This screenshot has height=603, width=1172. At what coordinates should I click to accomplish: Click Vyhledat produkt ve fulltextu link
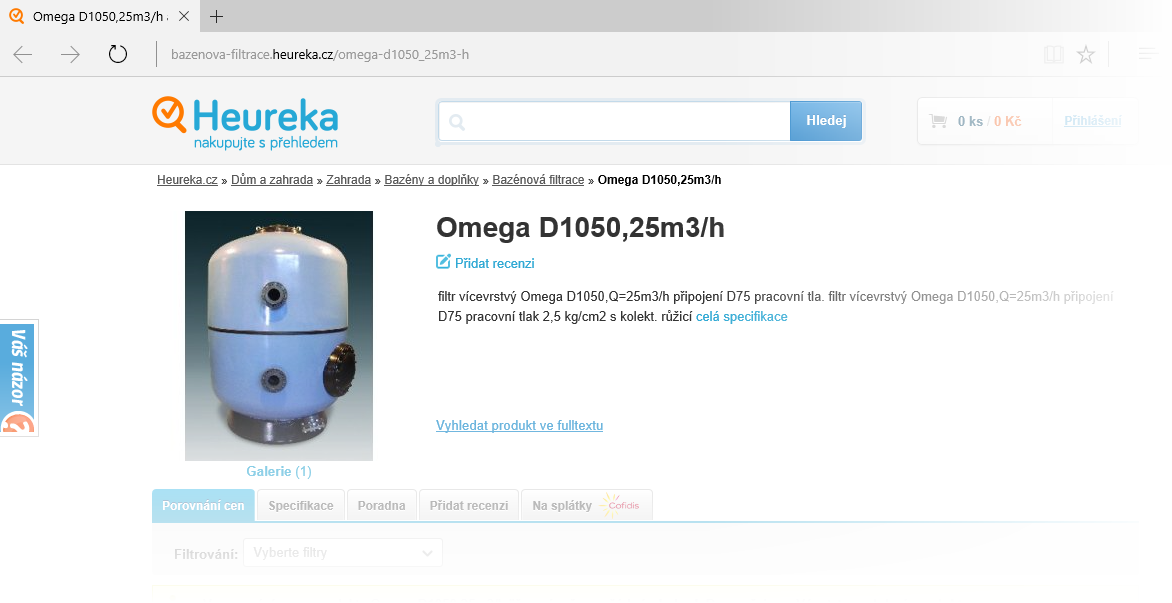tap(519, 426)
